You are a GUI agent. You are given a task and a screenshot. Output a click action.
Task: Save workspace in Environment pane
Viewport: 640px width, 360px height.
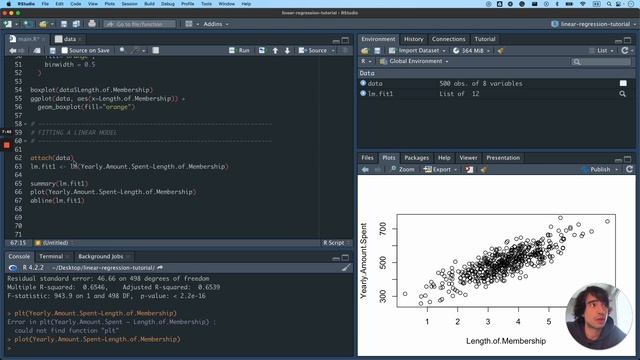(x=377, y=51)
